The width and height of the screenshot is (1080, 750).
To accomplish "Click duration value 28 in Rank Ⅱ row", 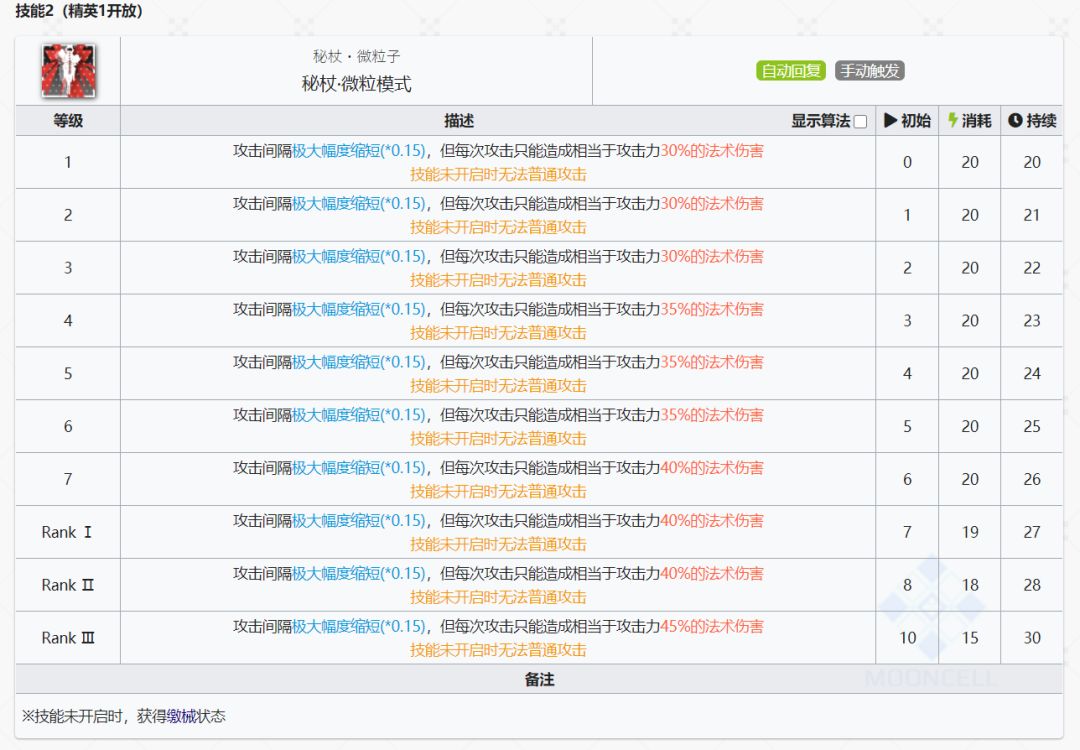I will [1032, 585].
